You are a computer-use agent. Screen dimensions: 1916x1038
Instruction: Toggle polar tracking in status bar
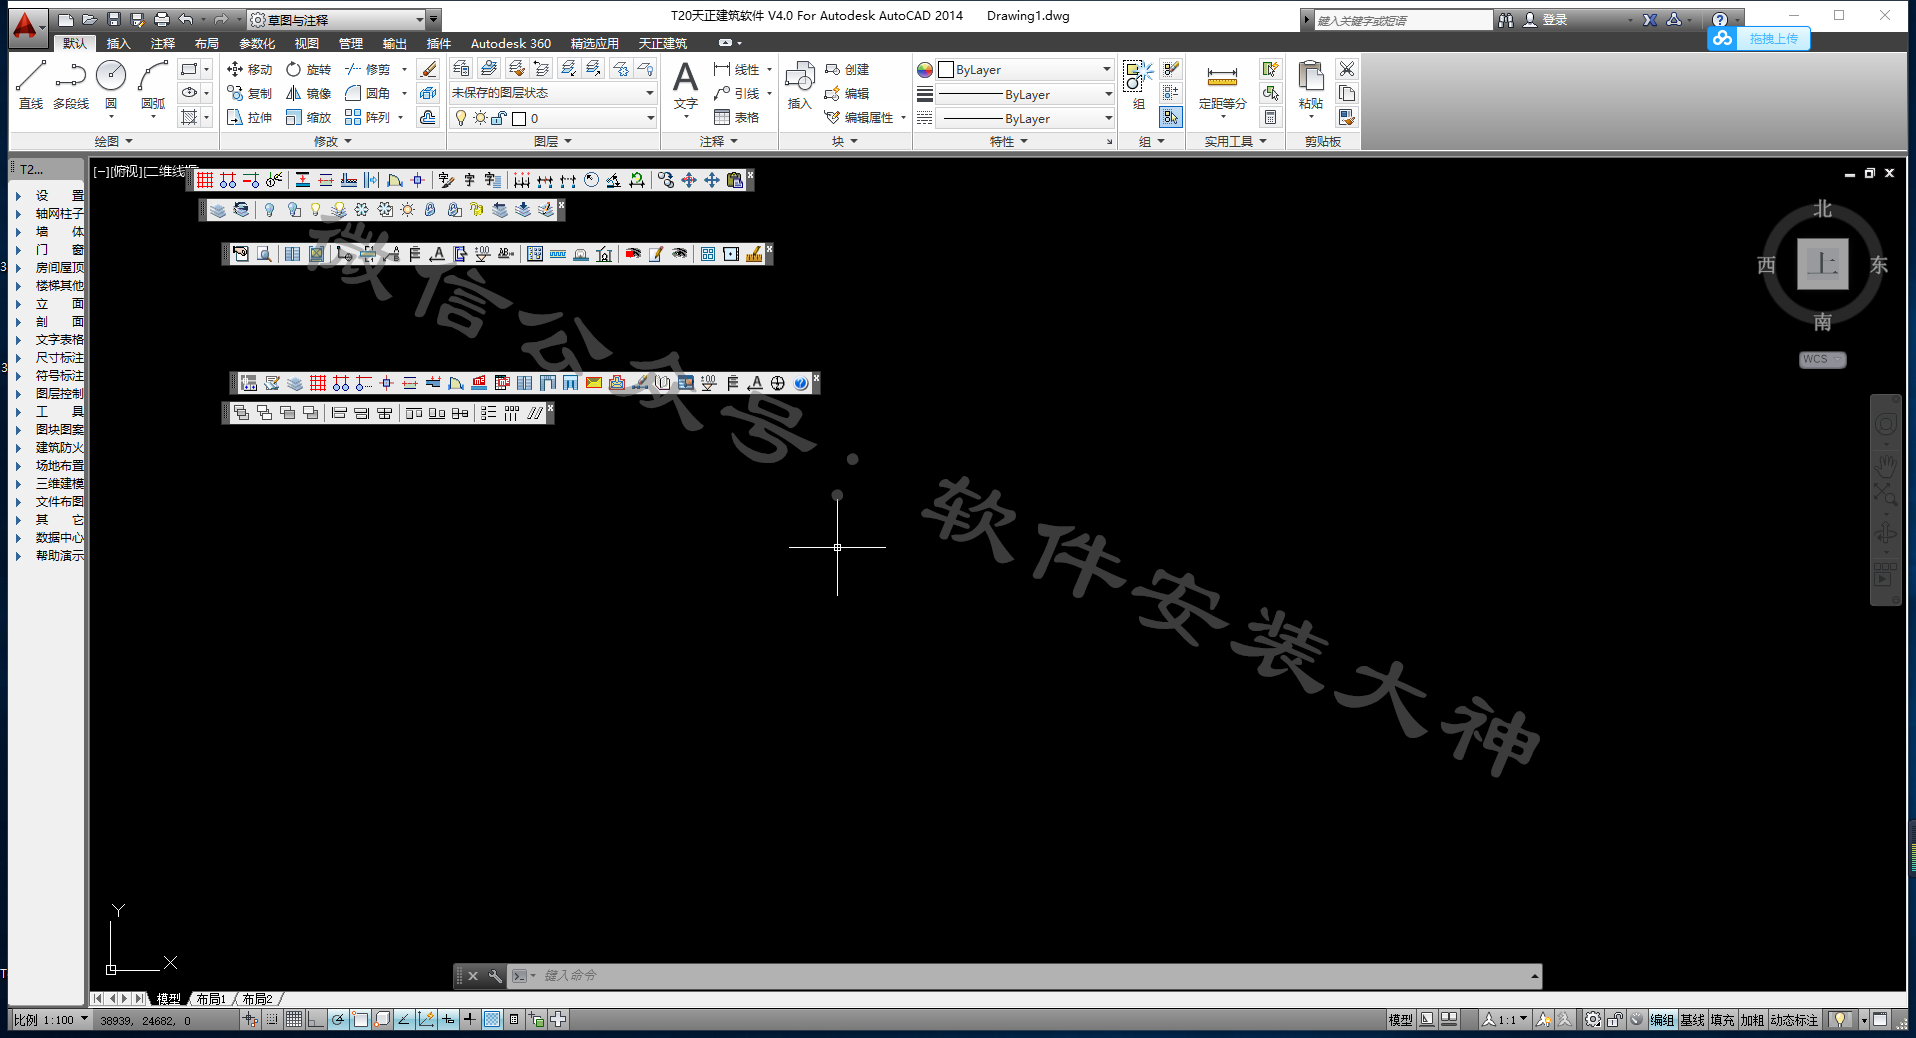338,1019
